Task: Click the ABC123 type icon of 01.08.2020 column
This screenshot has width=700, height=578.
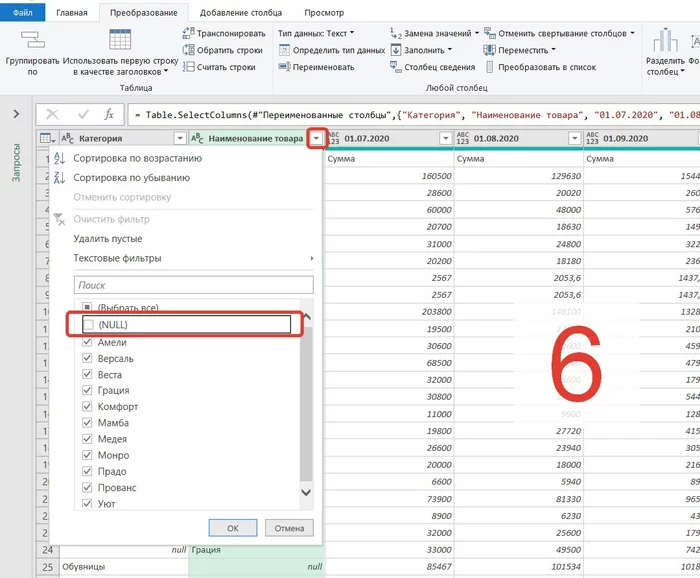Action: click(463, 138)
